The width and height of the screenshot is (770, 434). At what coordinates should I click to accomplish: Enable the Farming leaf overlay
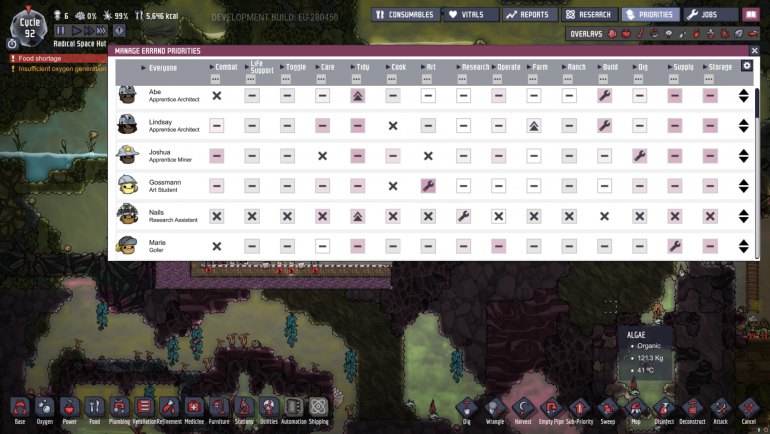tap(739, 34)
